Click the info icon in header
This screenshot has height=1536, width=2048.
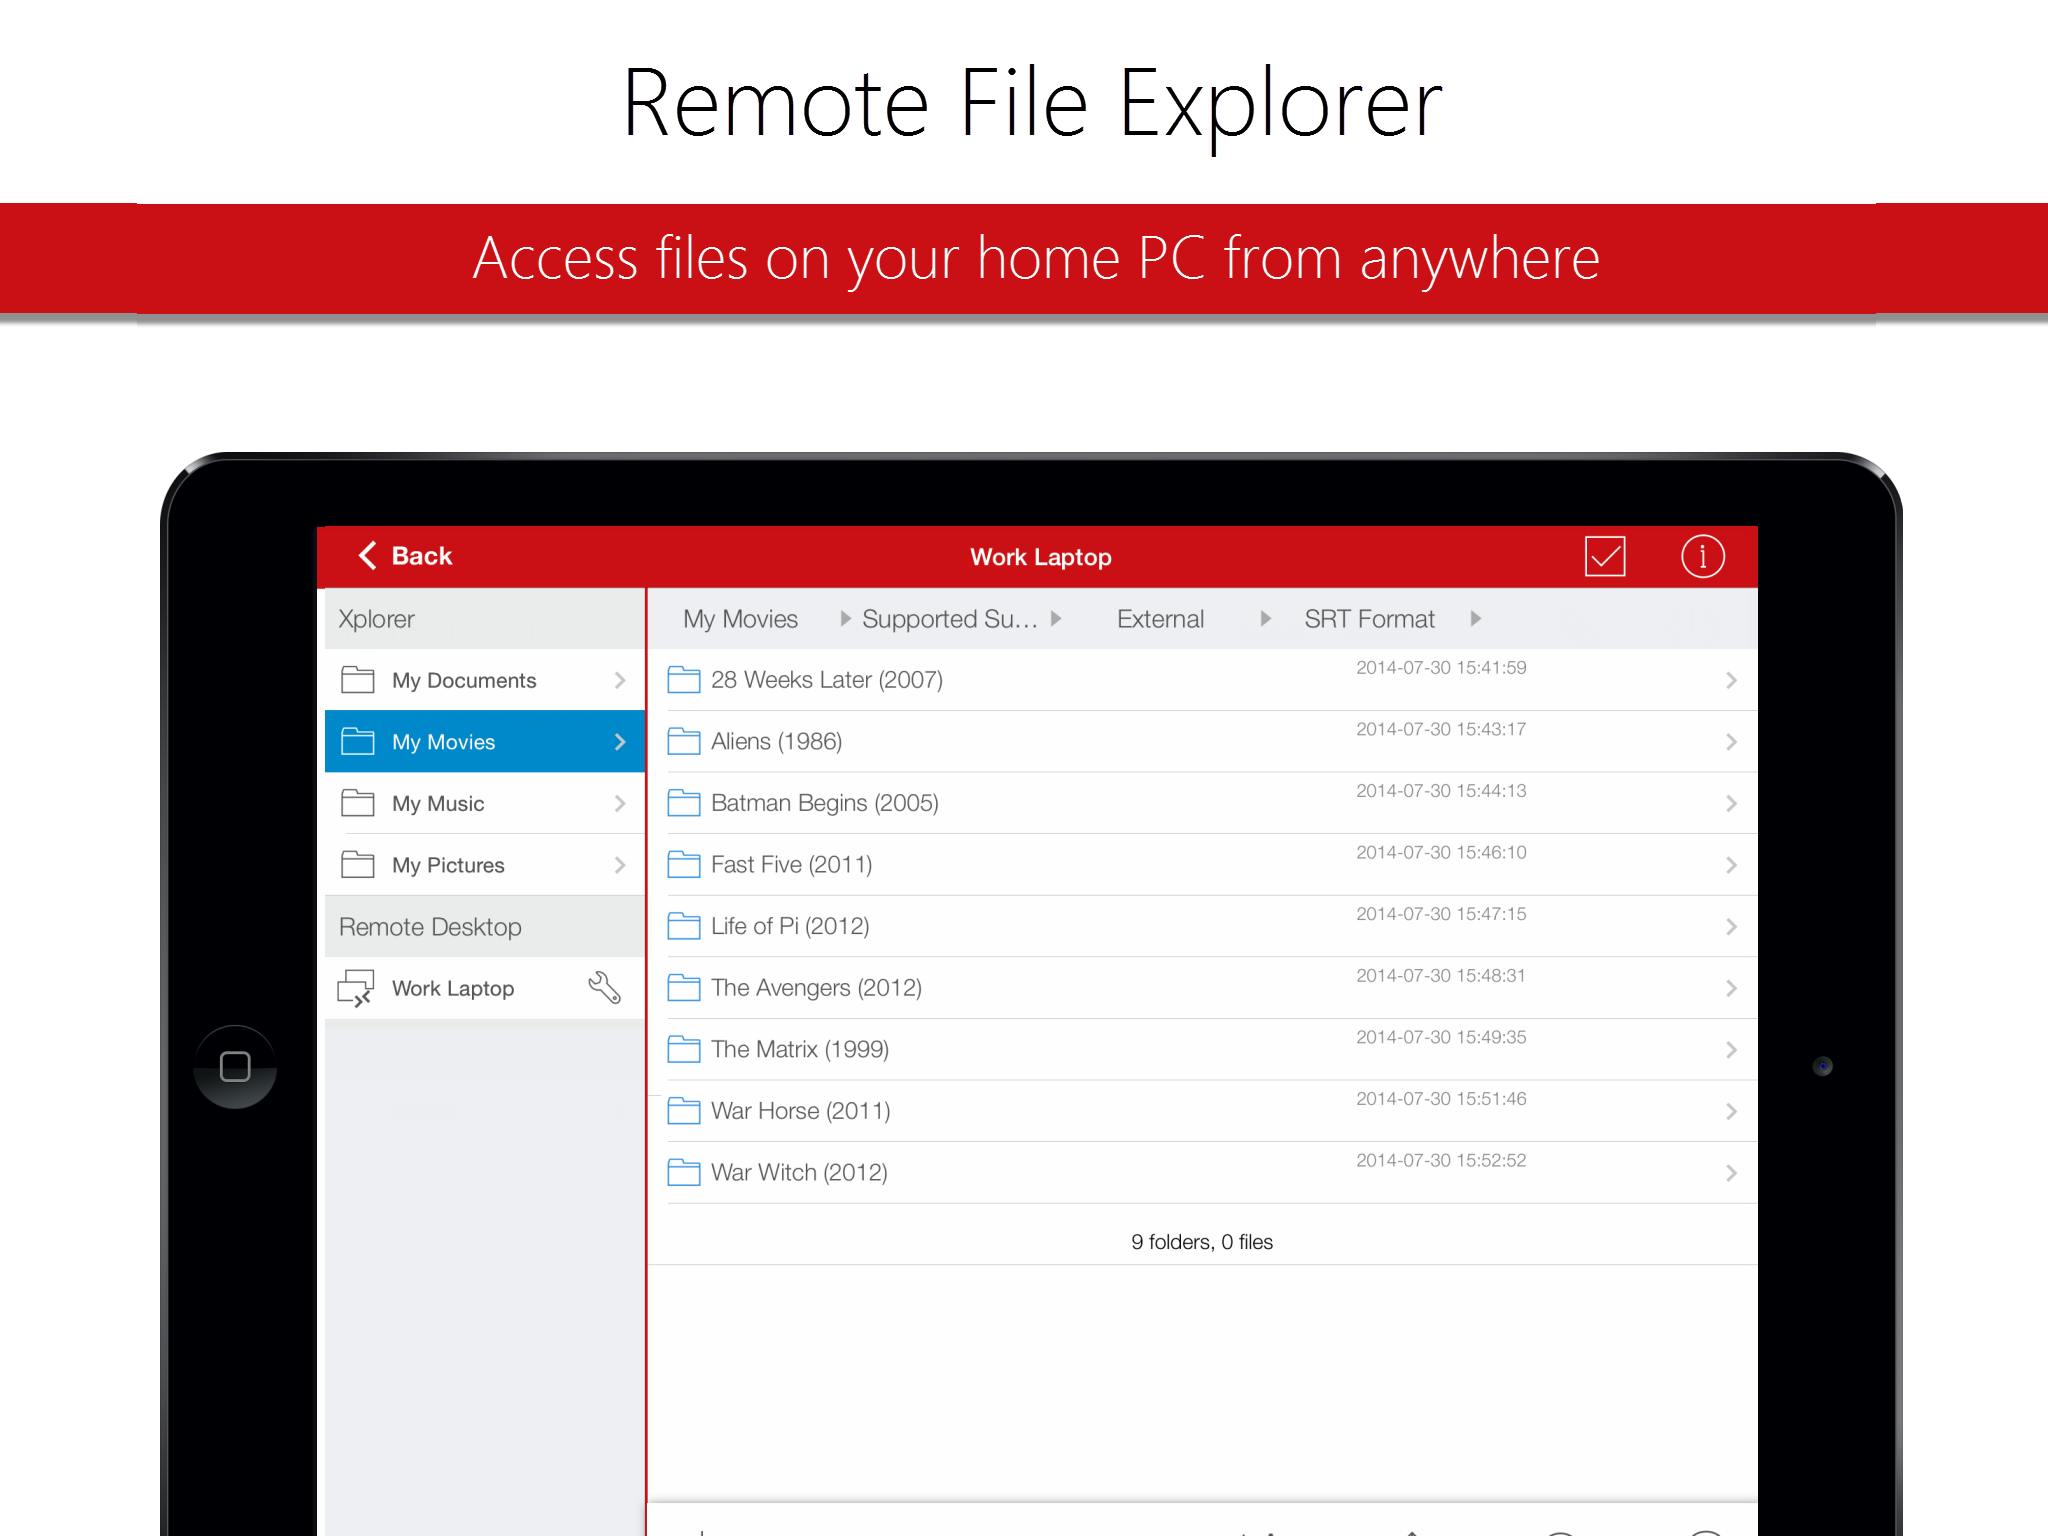[1702, 556]
